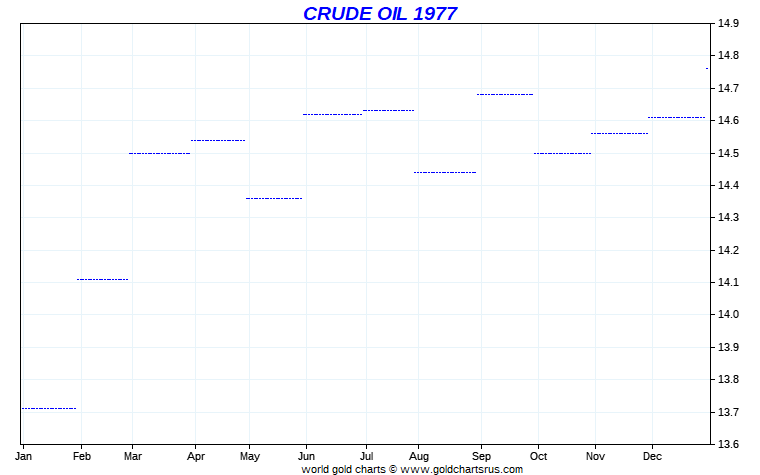Select the November price line at 14.56
Screen dimensions: 760x475
click(619, 133)
